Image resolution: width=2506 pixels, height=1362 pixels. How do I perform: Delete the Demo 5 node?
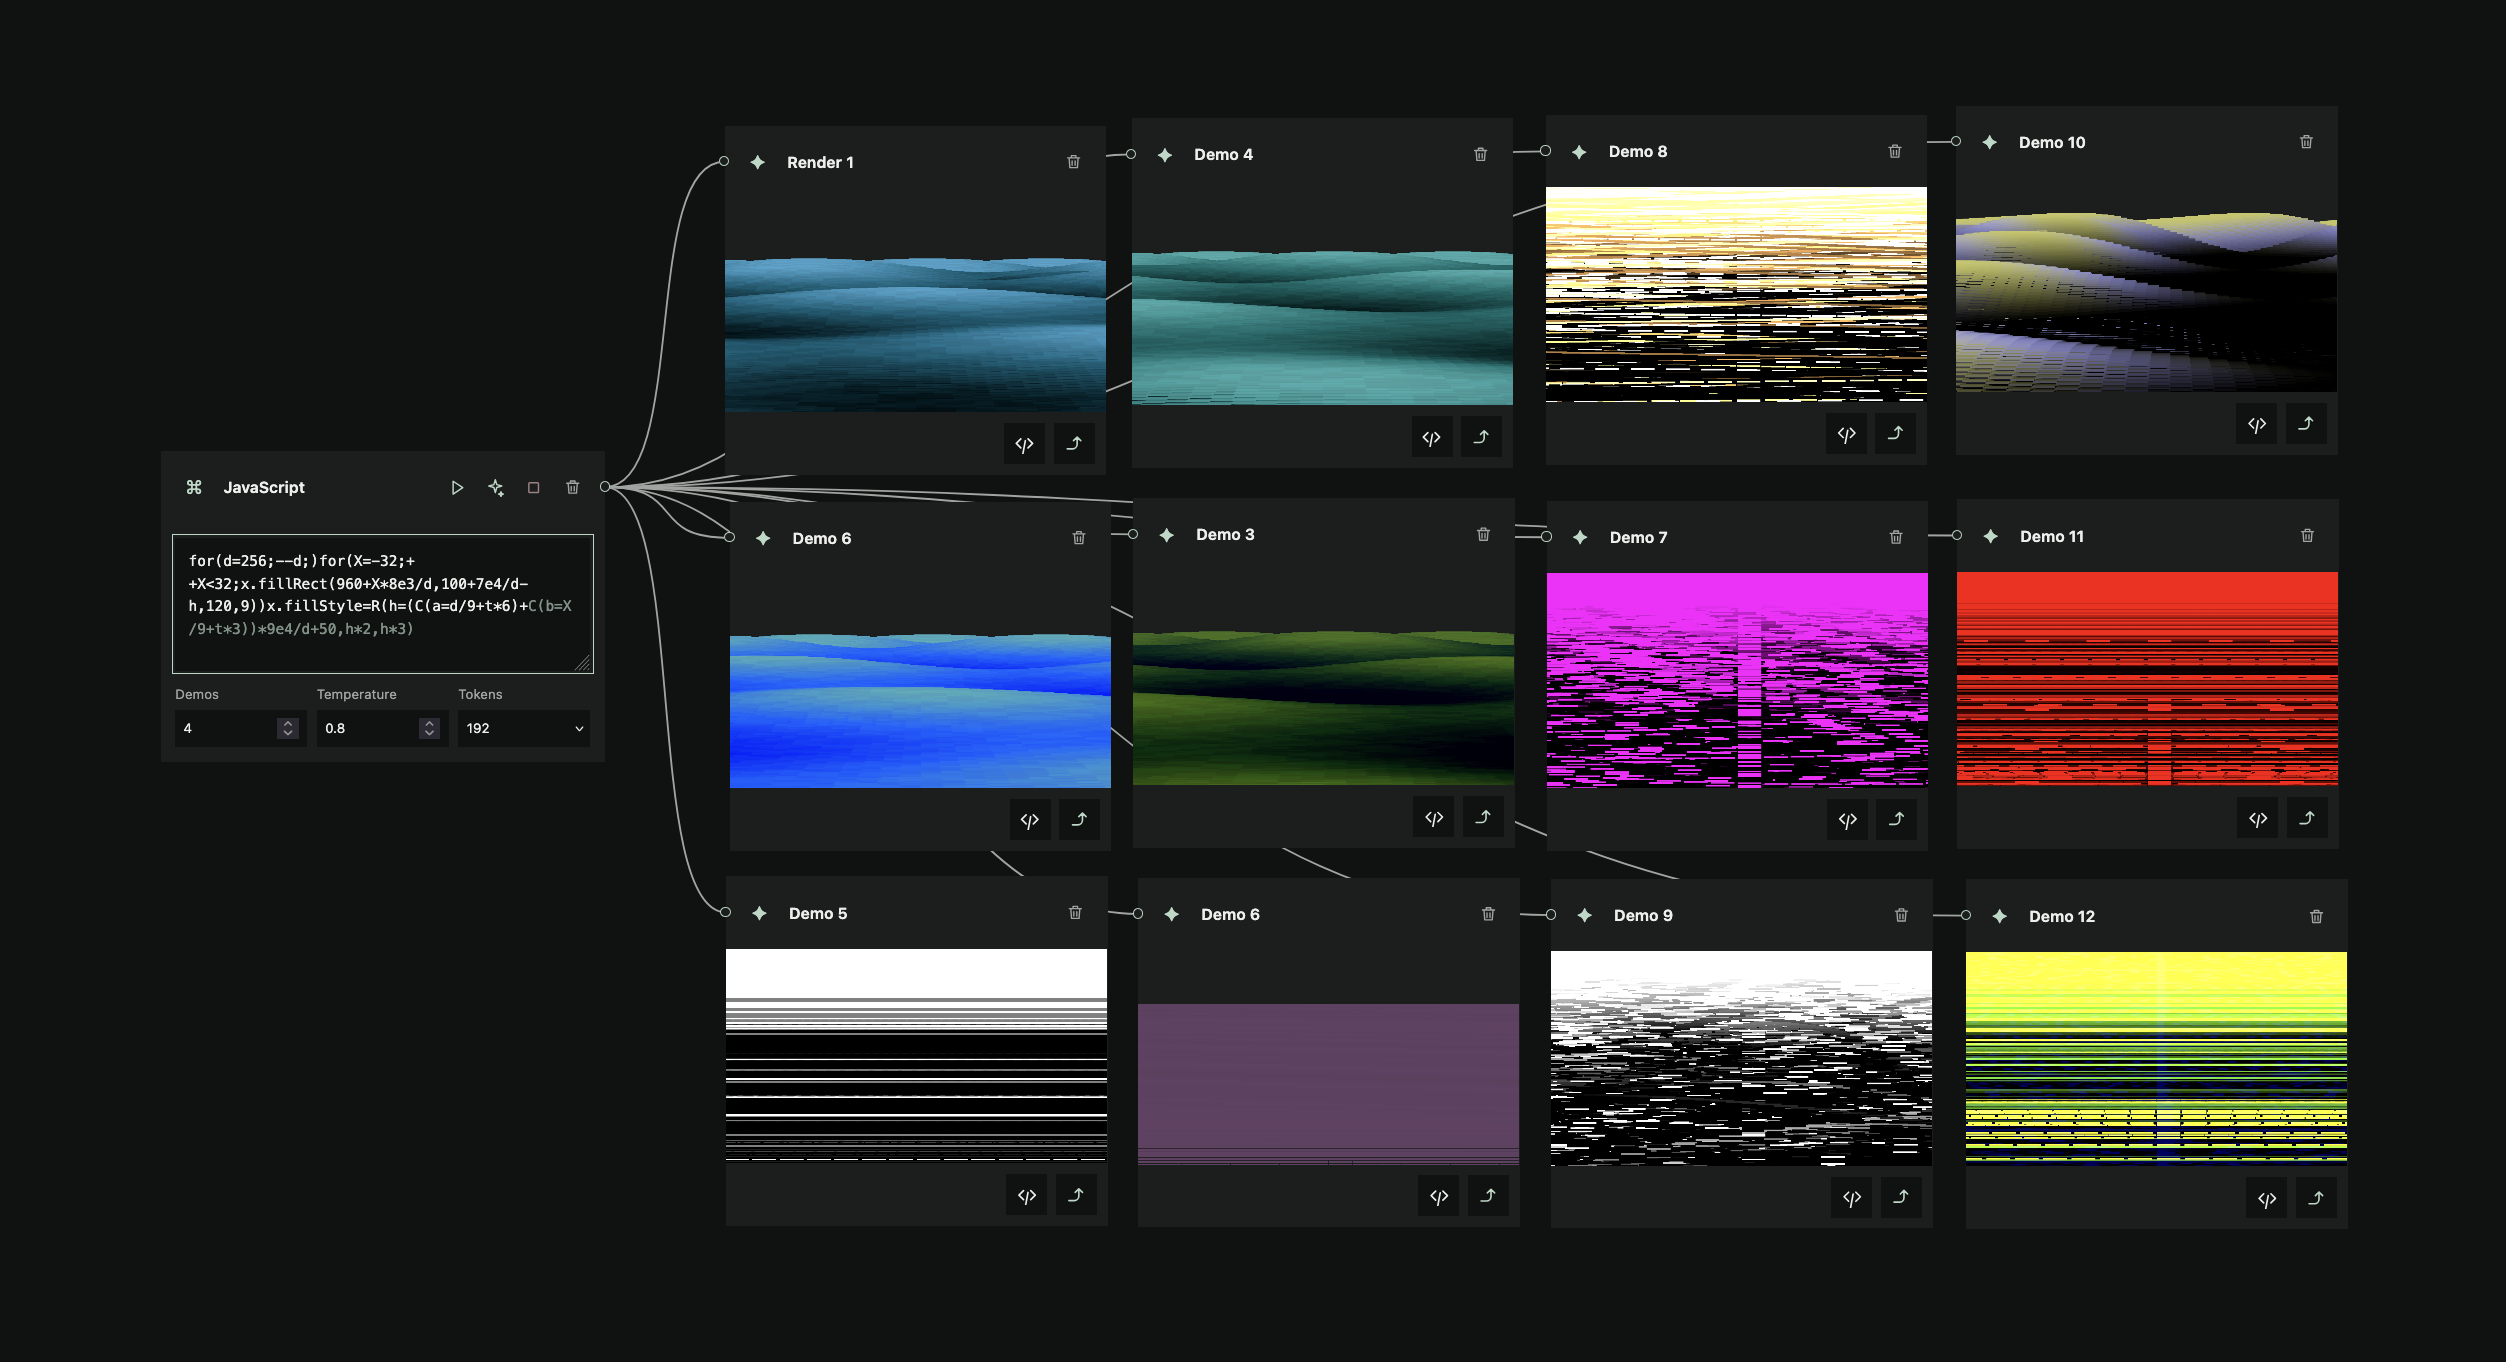tap(1075, 913)
